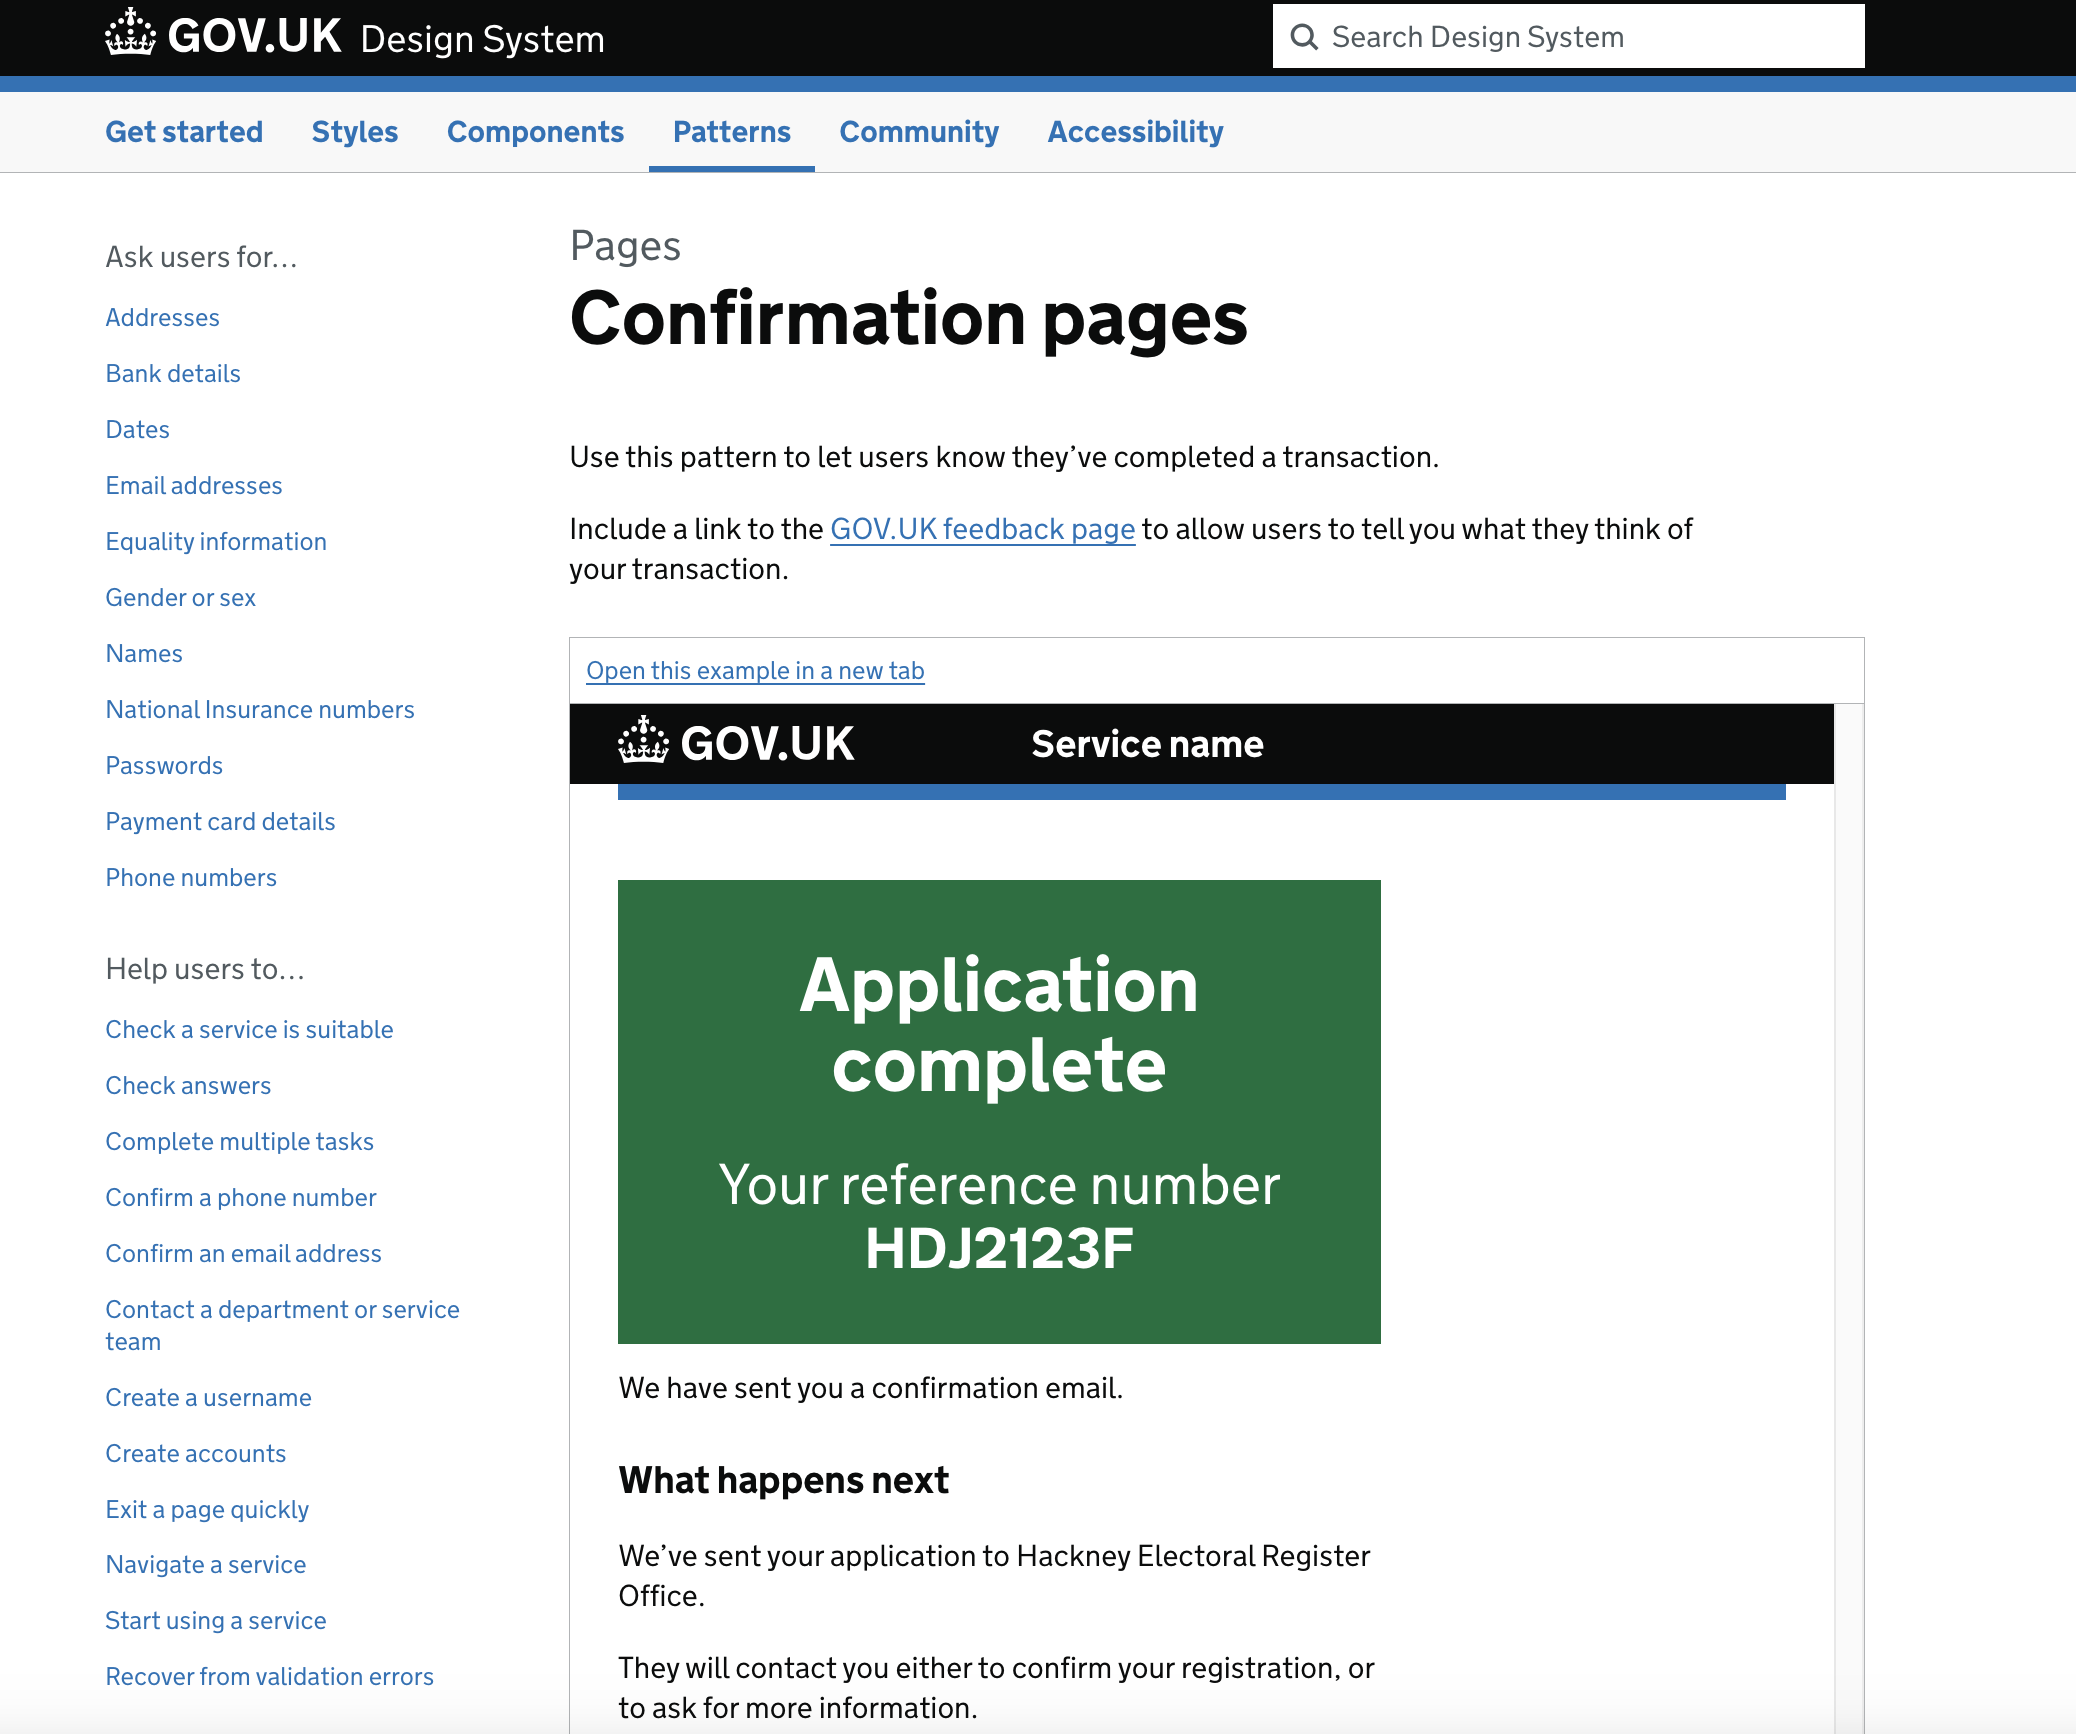Screen dimensions: 2076x1734
Task: Open the Addresses pattern link
Action: tap(162, 318)
